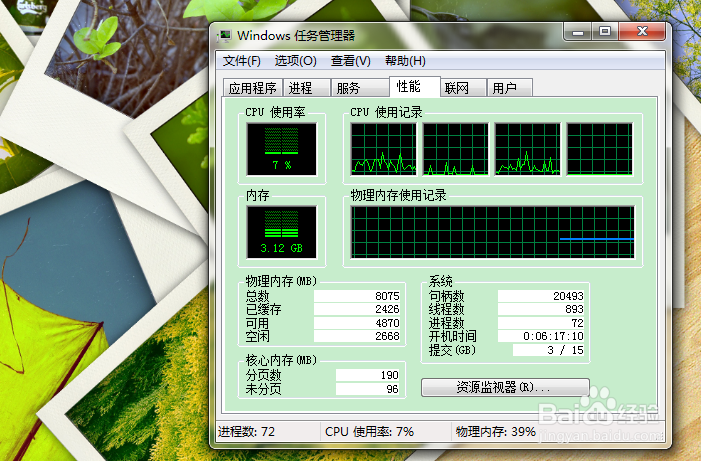The width and height of the screenshot is (701, 461).
Task: Click the 开机时间 value 0:06:17:10
Action: click(541, 336)
